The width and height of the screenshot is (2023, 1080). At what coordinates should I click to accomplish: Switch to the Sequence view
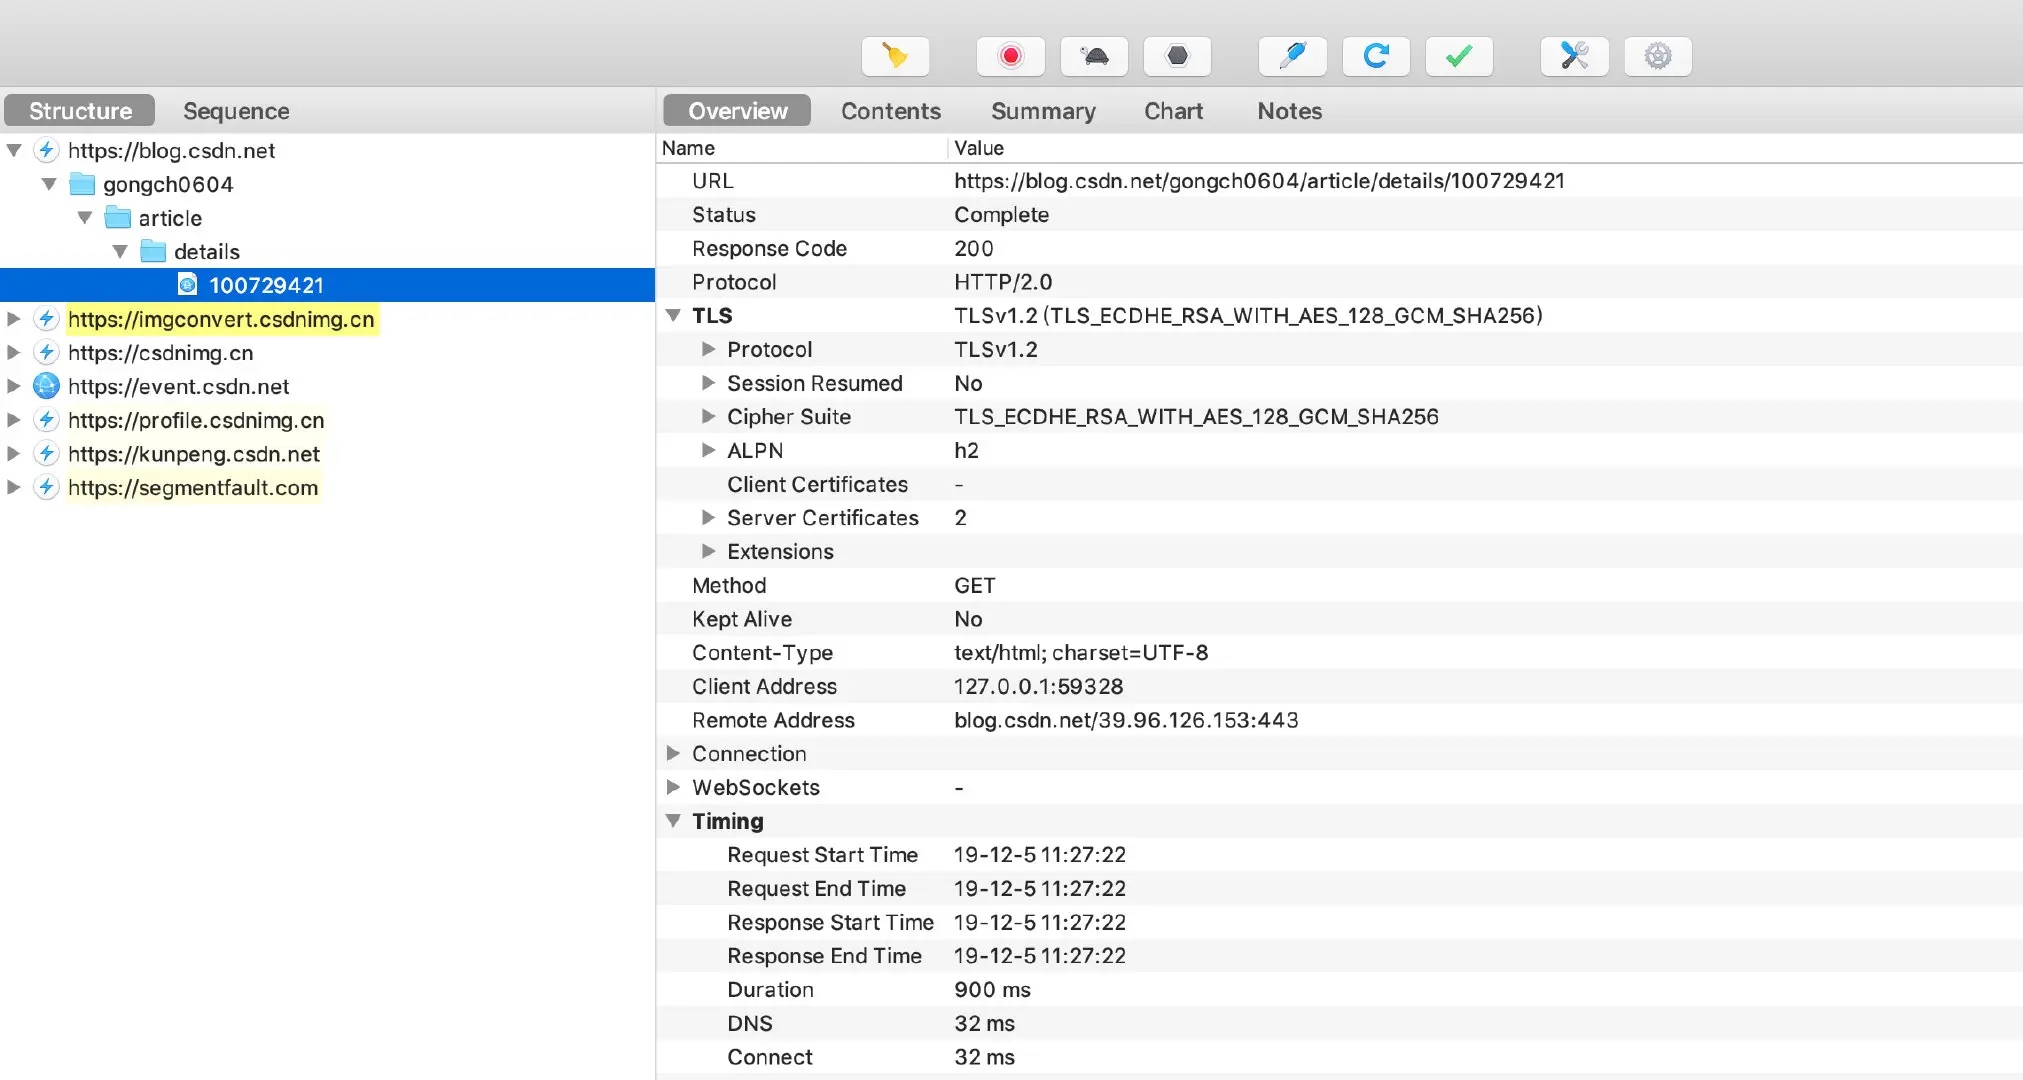pyautogui.click(x=236, y=111)
